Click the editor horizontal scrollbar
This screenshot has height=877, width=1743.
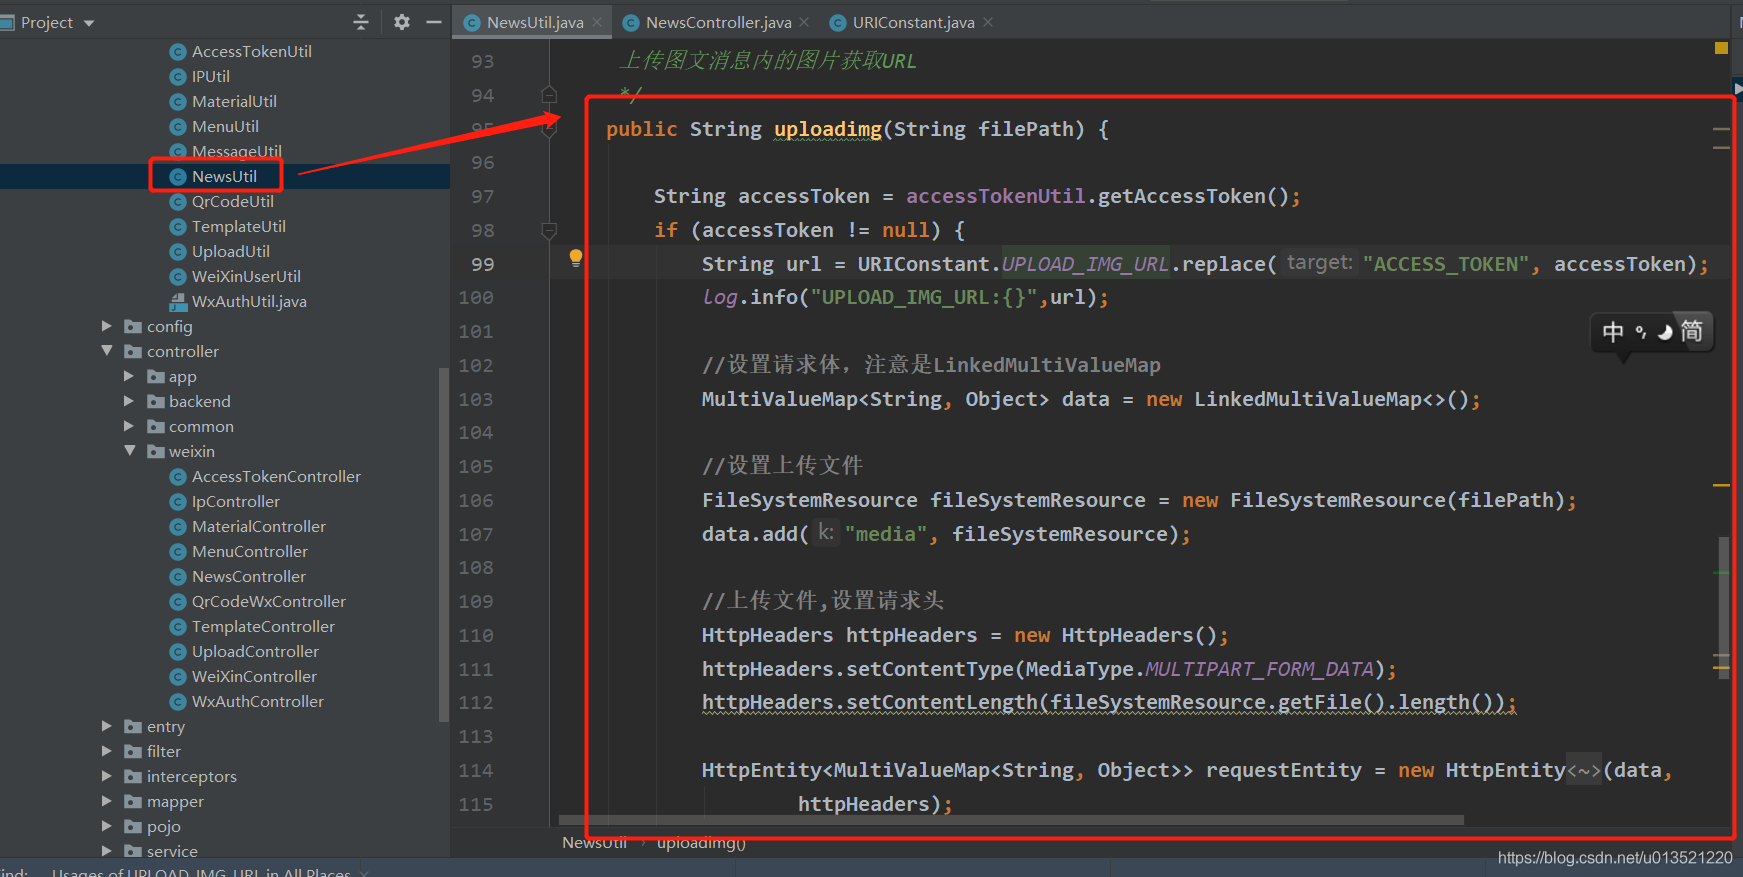[1011, 820]
